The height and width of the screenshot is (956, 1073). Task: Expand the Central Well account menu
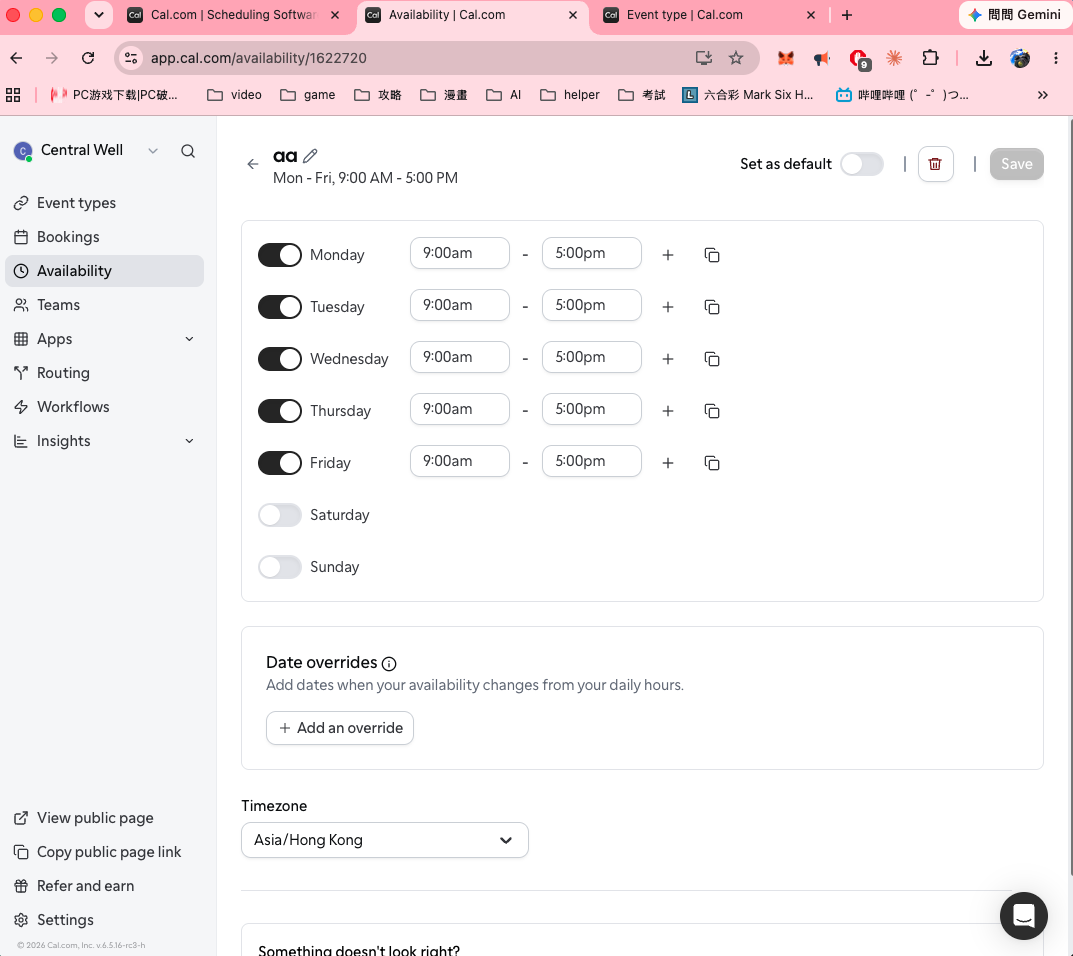[x=86, y=151]
